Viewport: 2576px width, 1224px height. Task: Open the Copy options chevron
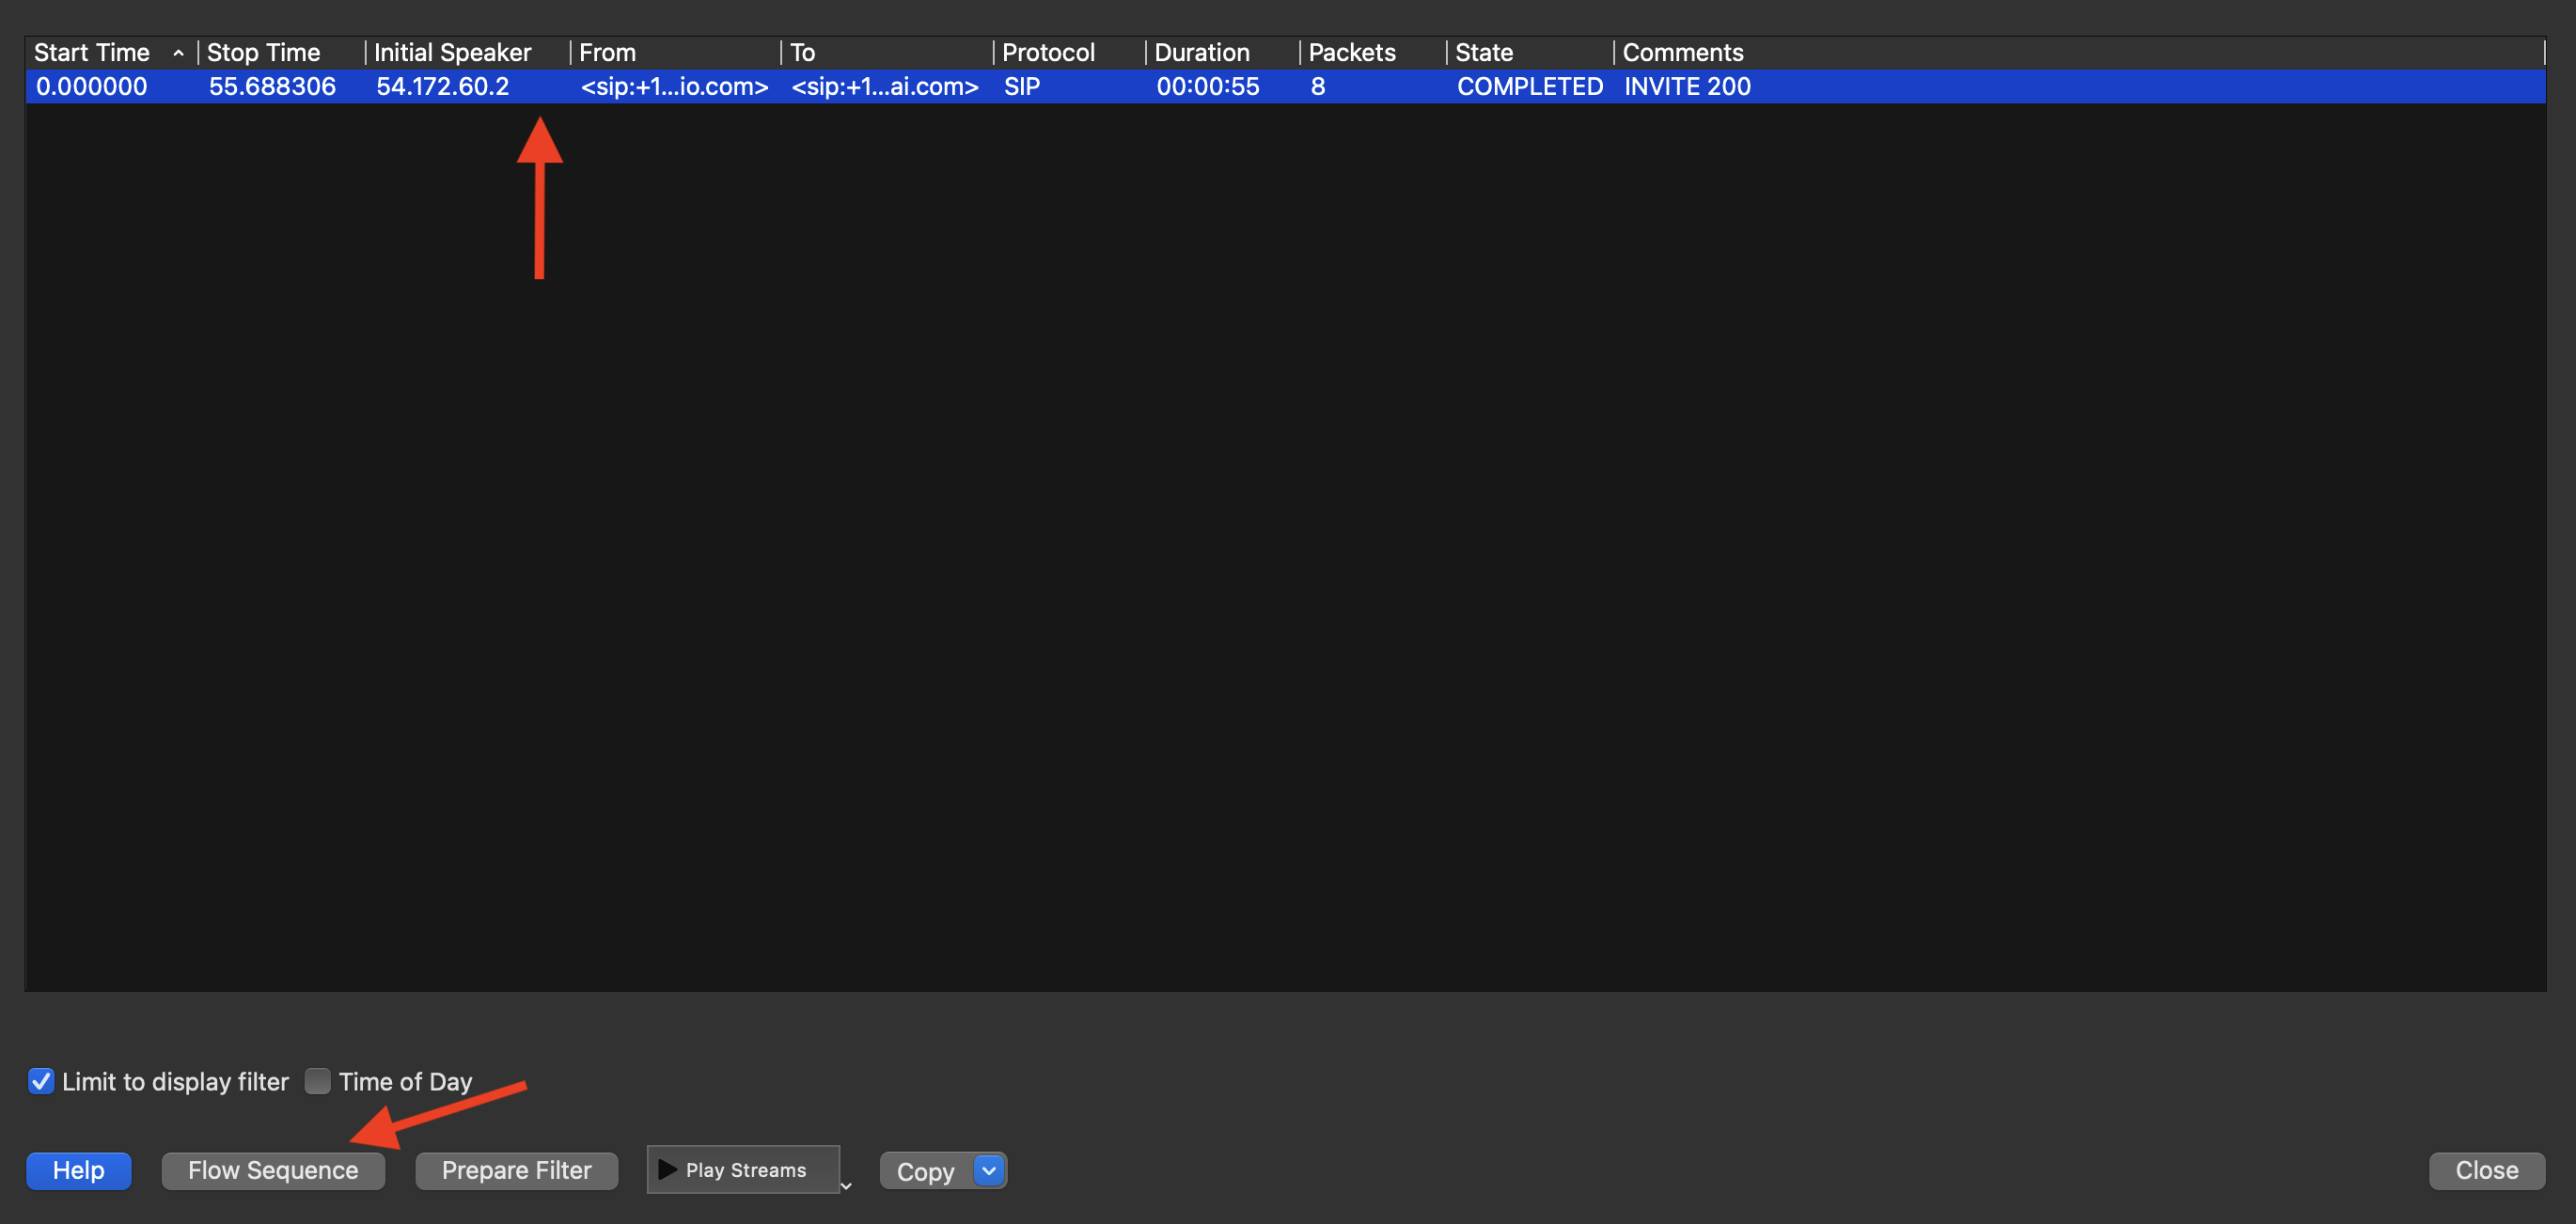click(x=986, y=1170)
